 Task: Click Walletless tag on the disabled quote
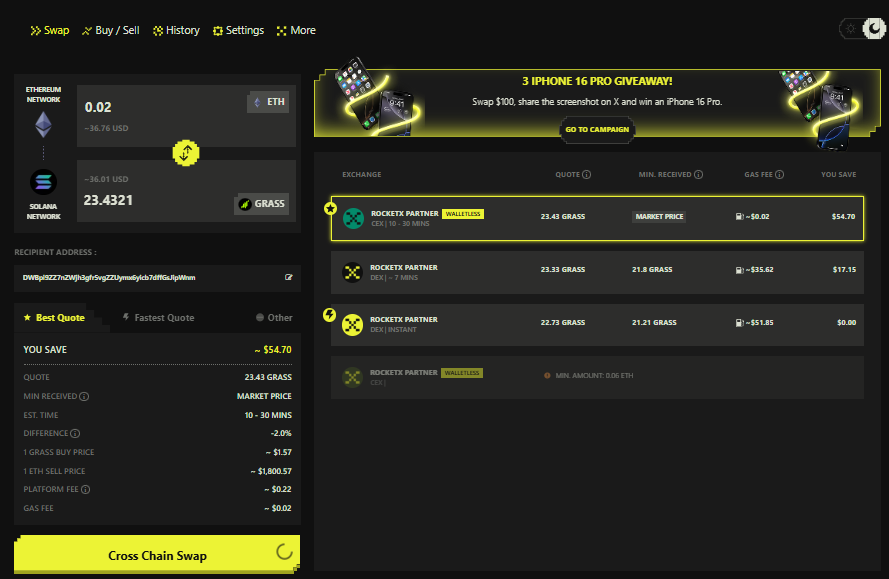pos(462,373)
